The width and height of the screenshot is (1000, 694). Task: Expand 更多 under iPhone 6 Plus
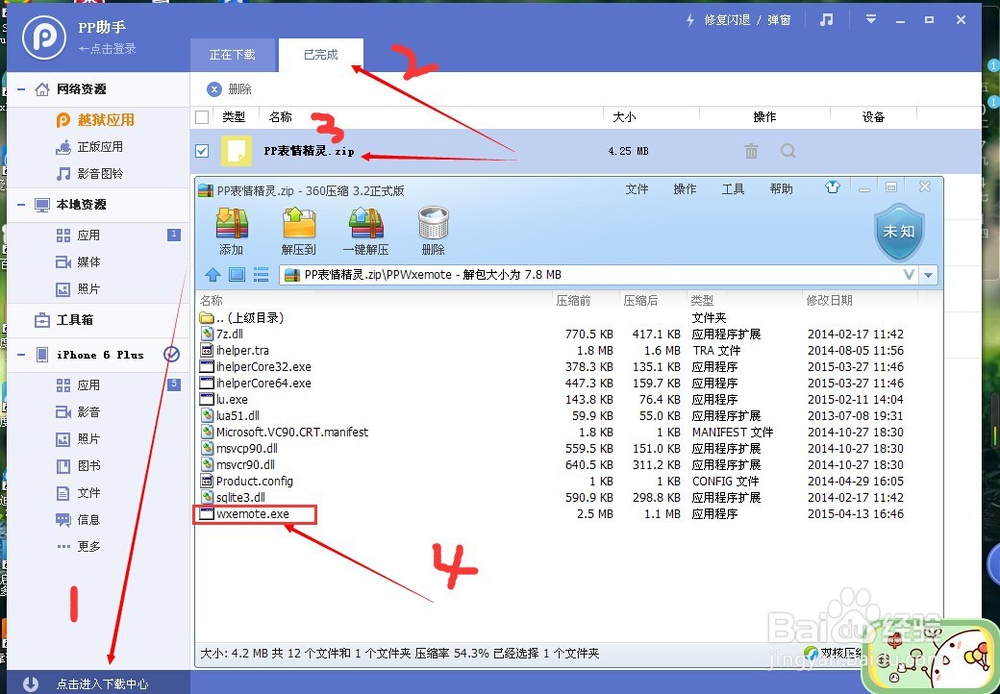click(78, 547)
